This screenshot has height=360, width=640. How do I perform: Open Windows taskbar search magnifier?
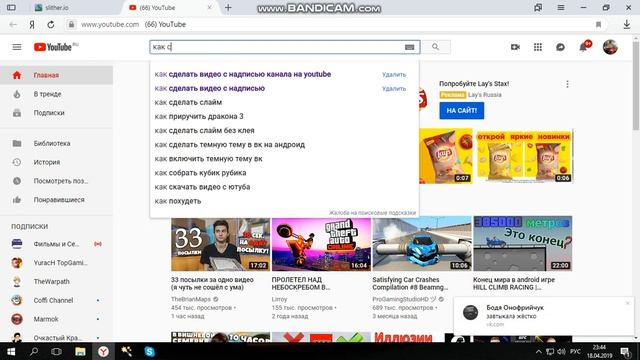[34, 351]
